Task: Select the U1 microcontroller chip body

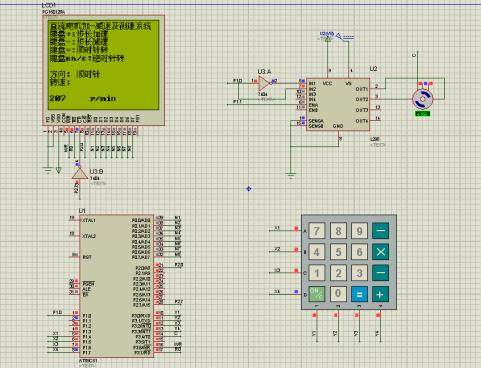Action: [x=116, y=286]
